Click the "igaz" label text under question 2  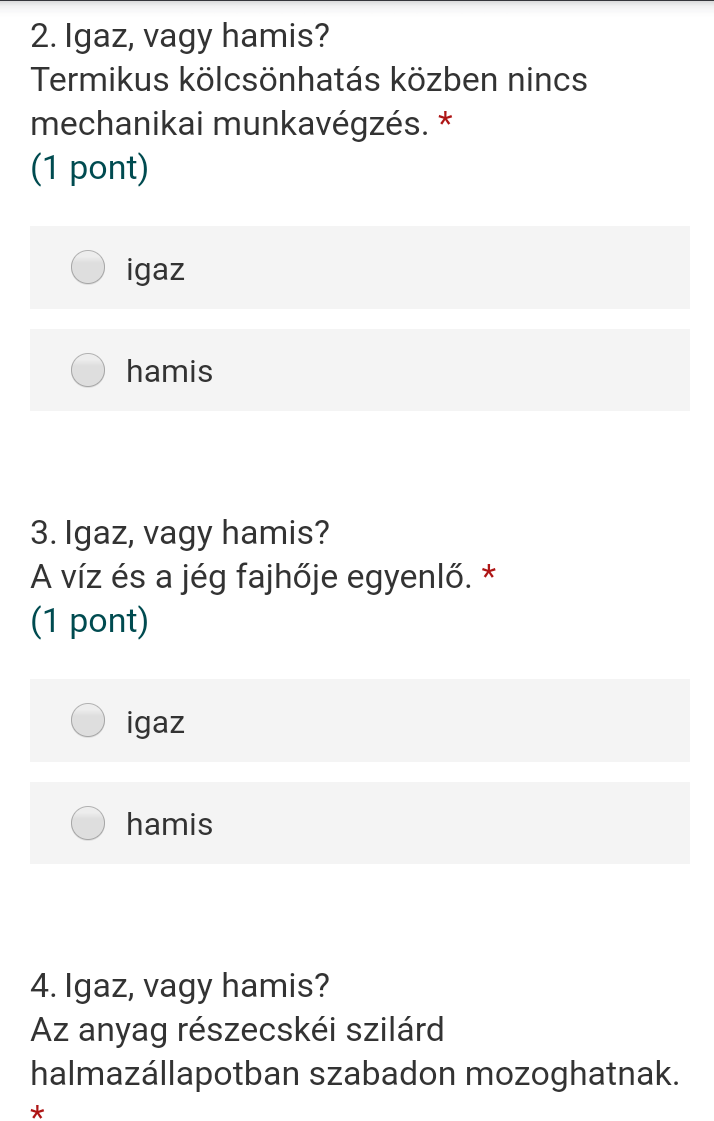(156, 270)
